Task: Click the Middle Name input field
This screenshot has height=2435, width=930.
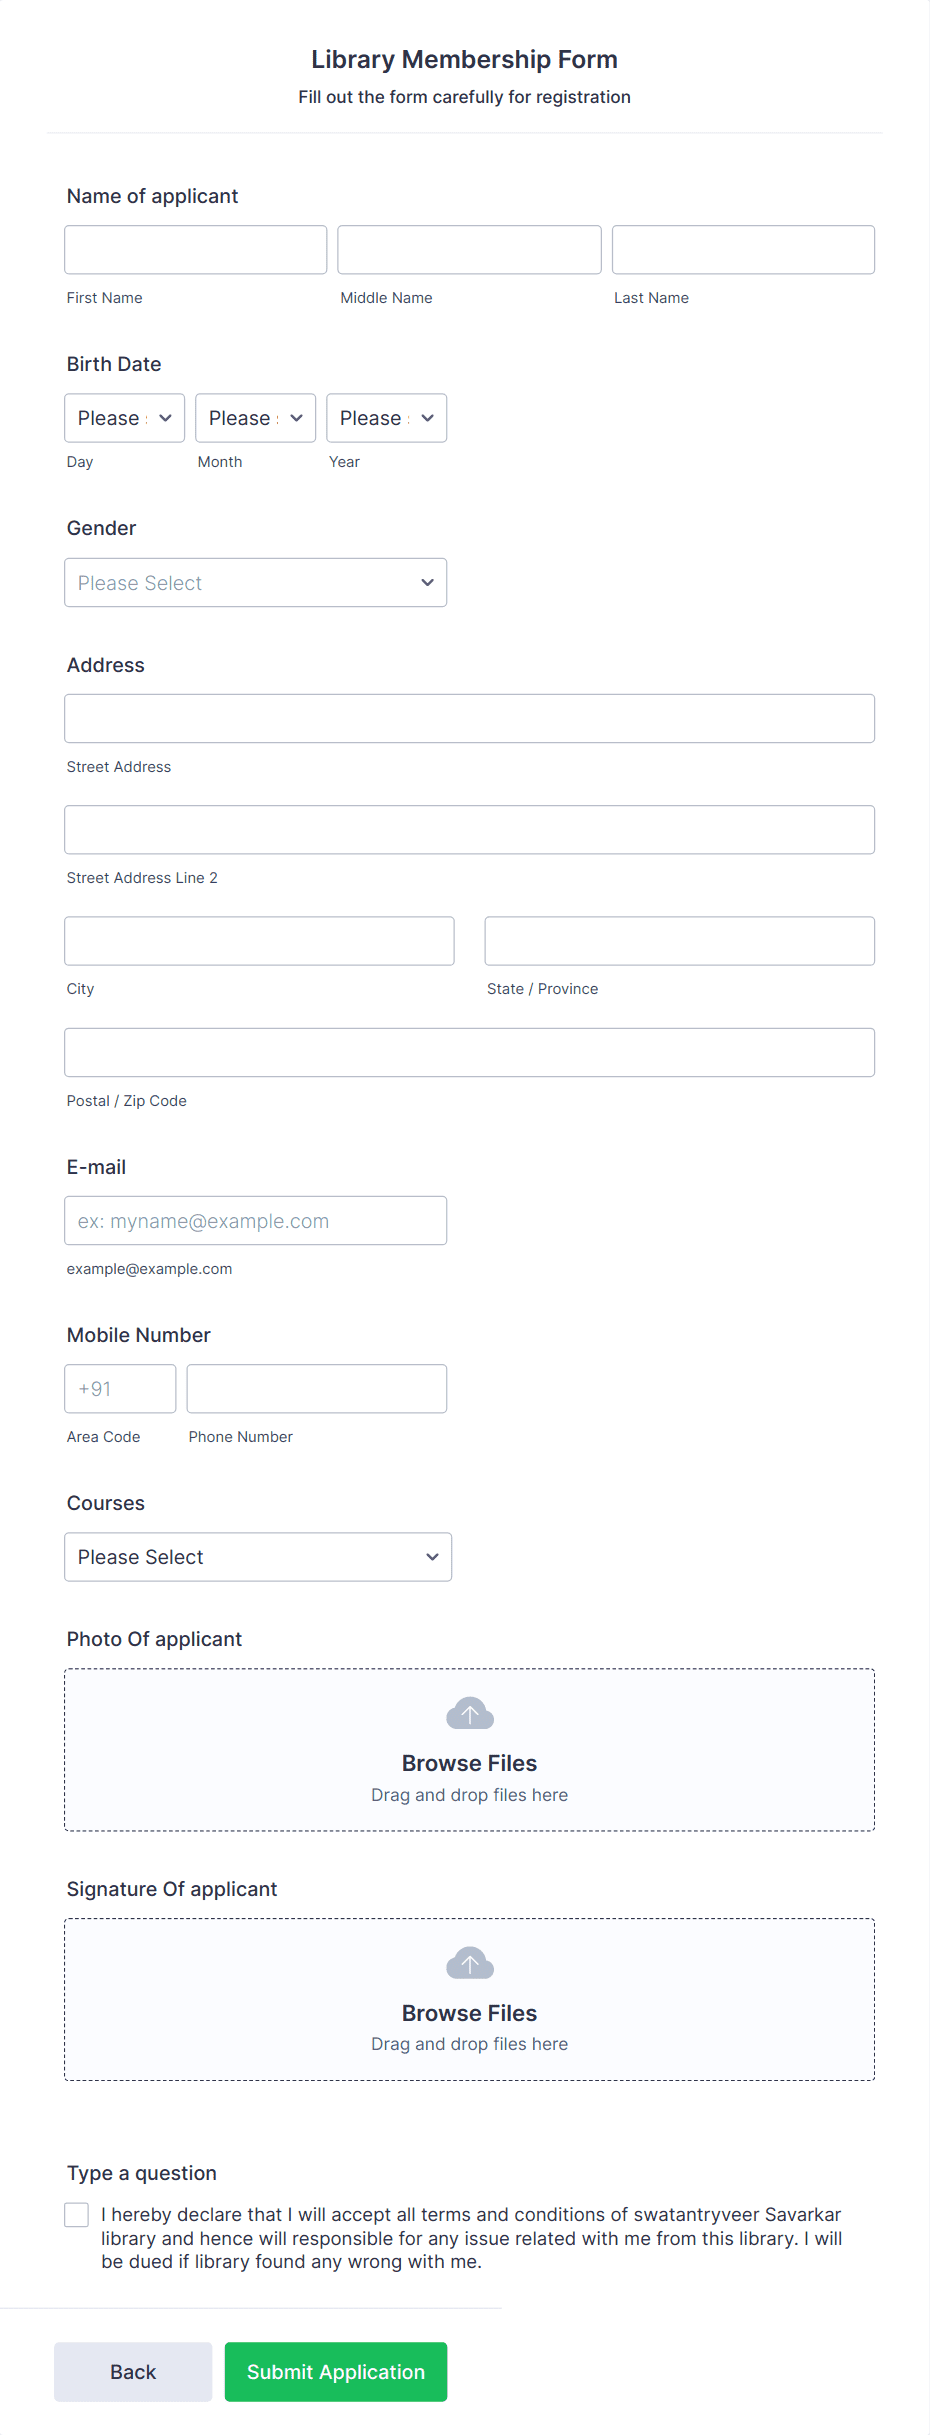Action: [468, 249]
